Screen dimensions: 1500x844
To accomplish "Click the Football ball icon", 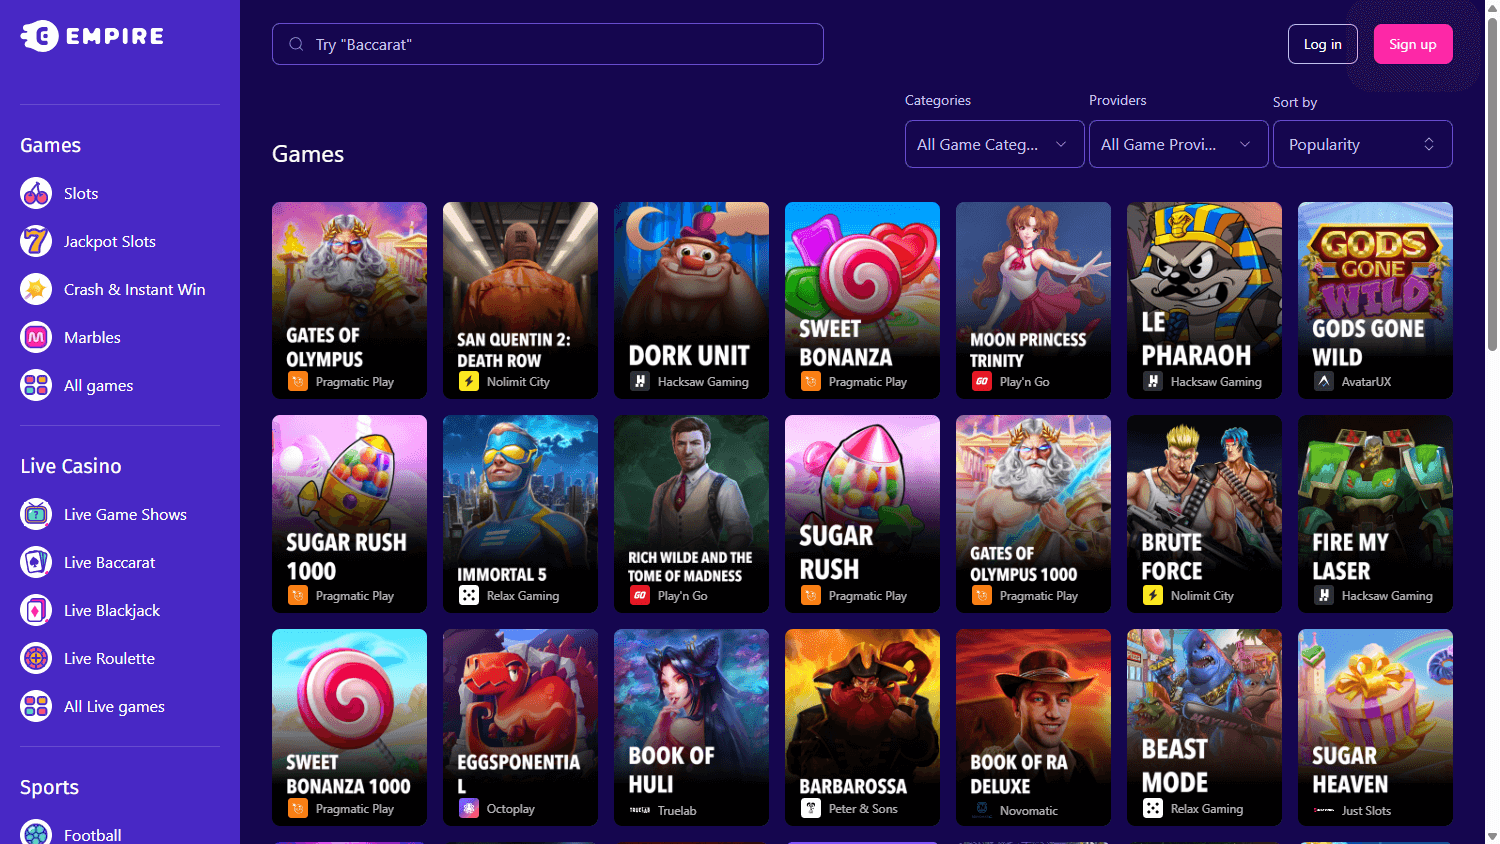I will pyautogui.click(x=36, y=833).
